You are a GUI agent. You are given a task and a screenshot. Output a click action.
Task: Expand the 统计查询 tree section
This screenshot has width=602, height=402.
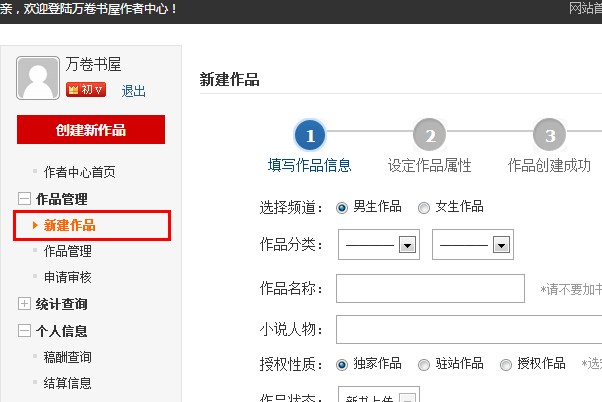pos(25,304)
